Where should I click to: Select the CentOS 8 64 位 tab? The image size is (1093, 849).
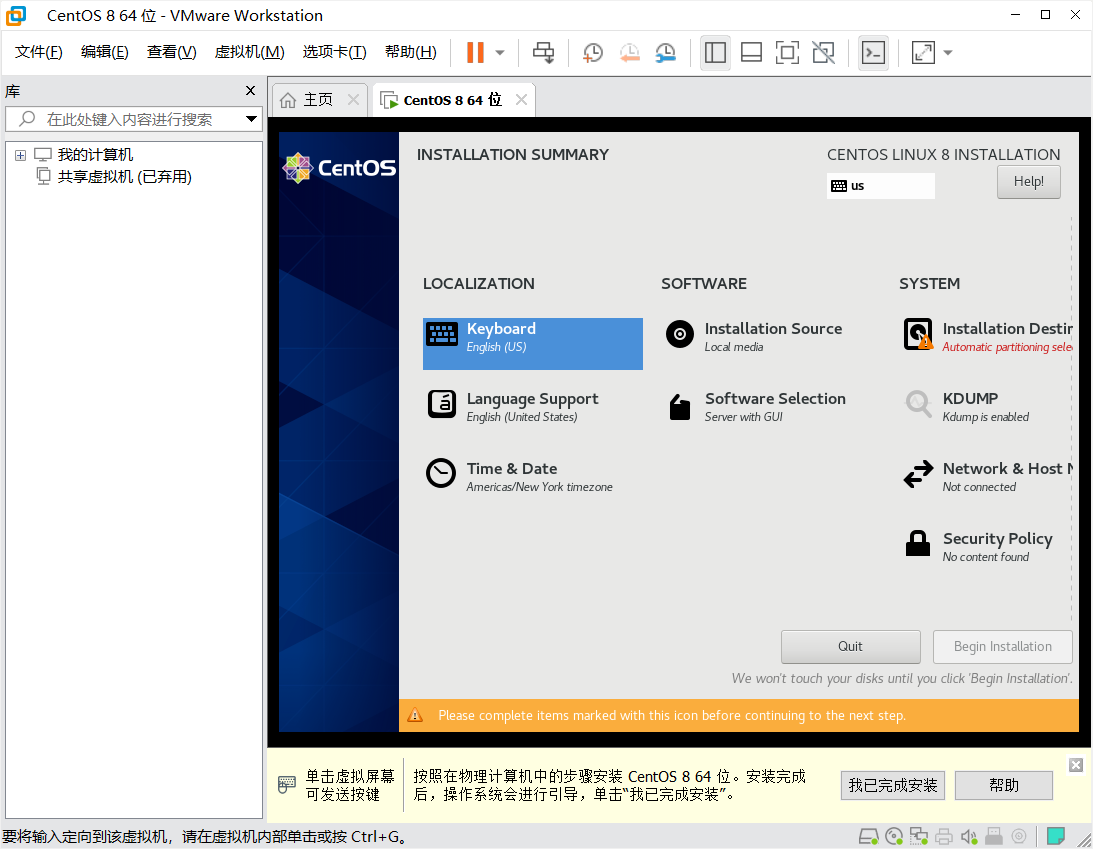click(451, 100)
